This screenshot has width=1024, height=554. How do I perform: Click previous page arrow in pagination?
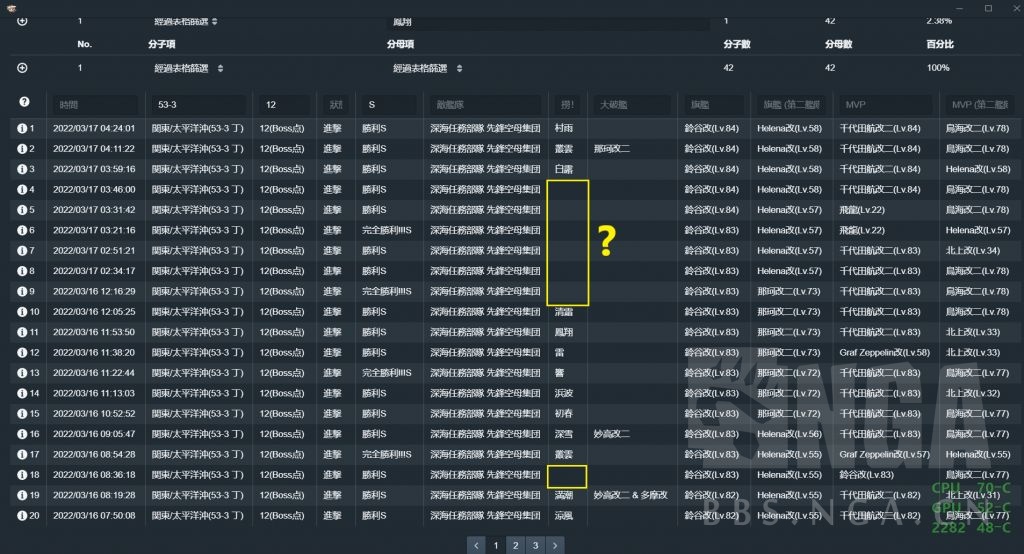pos(475,545)
